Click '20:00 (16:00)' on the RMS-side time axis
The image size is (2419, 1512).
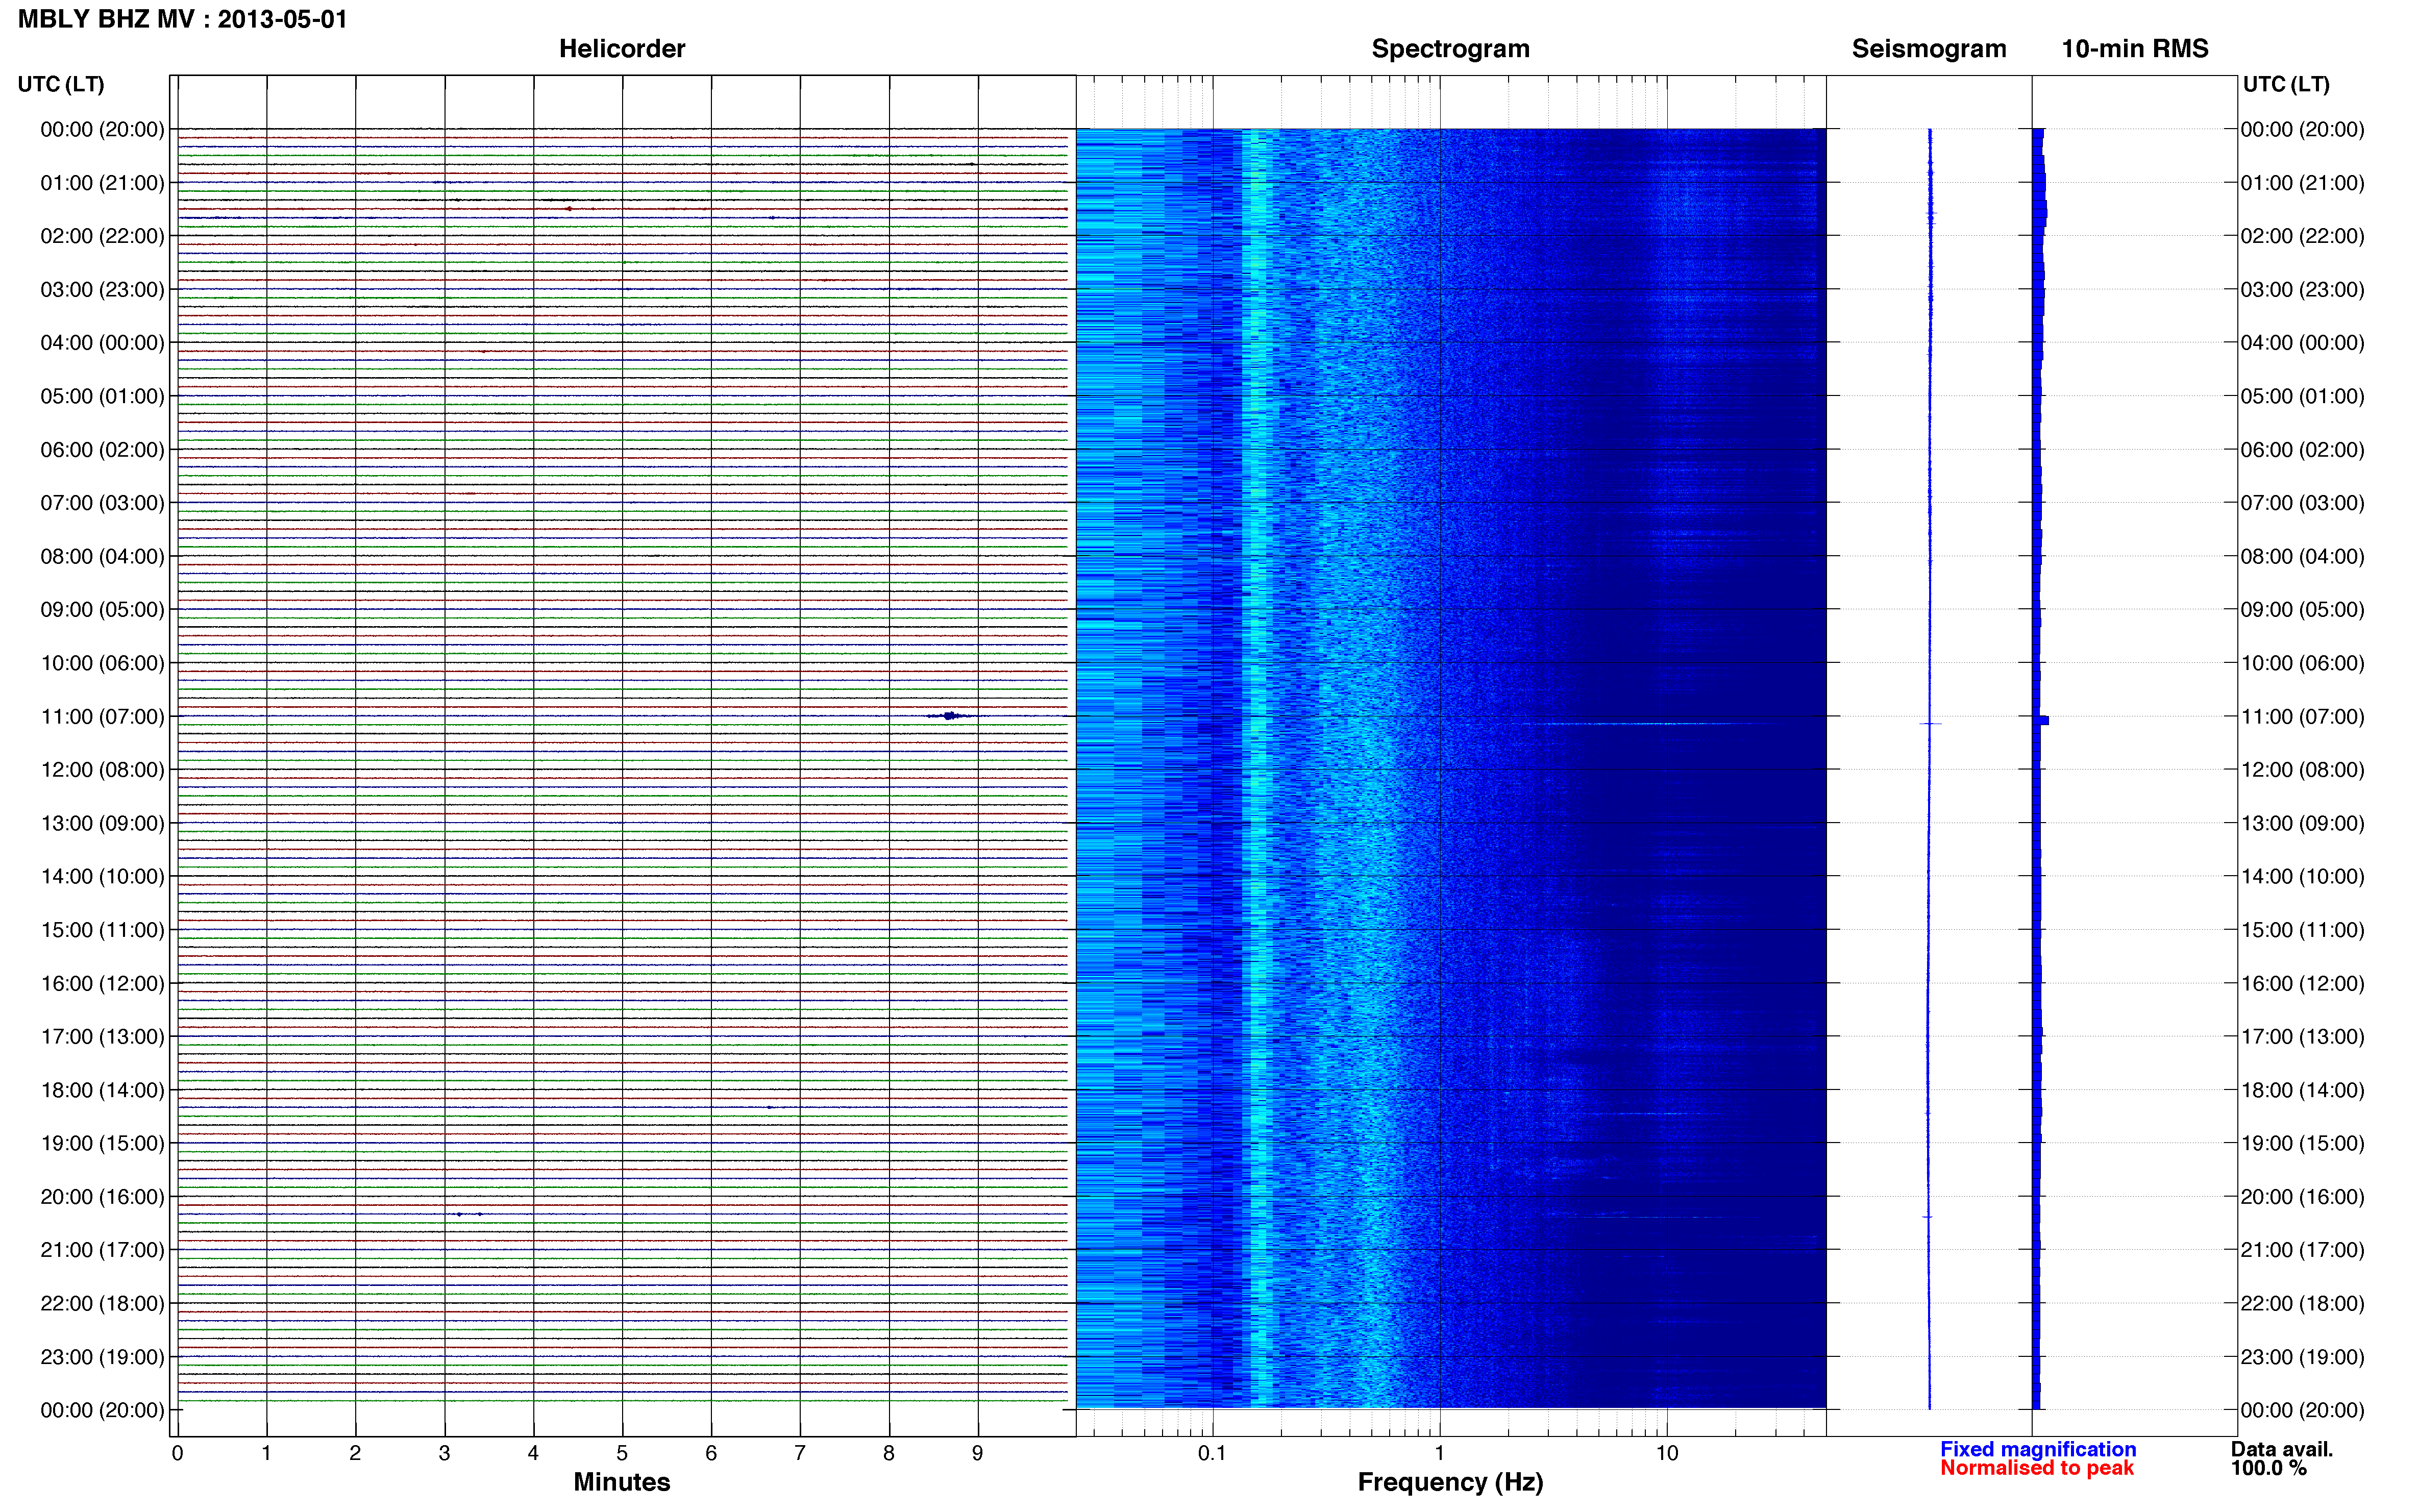(x=2302, y=1197)
